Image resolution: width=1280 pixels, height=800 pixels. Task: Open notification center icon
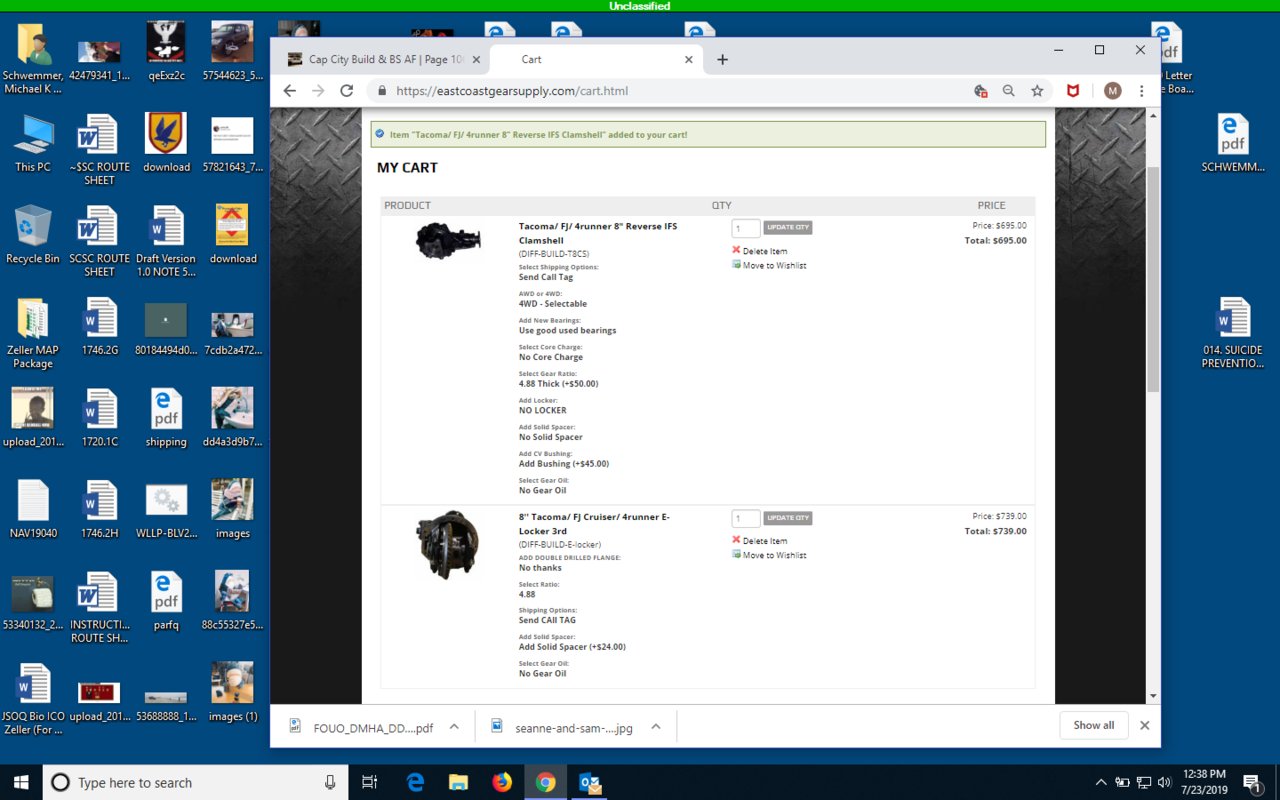pos(1252,782)
